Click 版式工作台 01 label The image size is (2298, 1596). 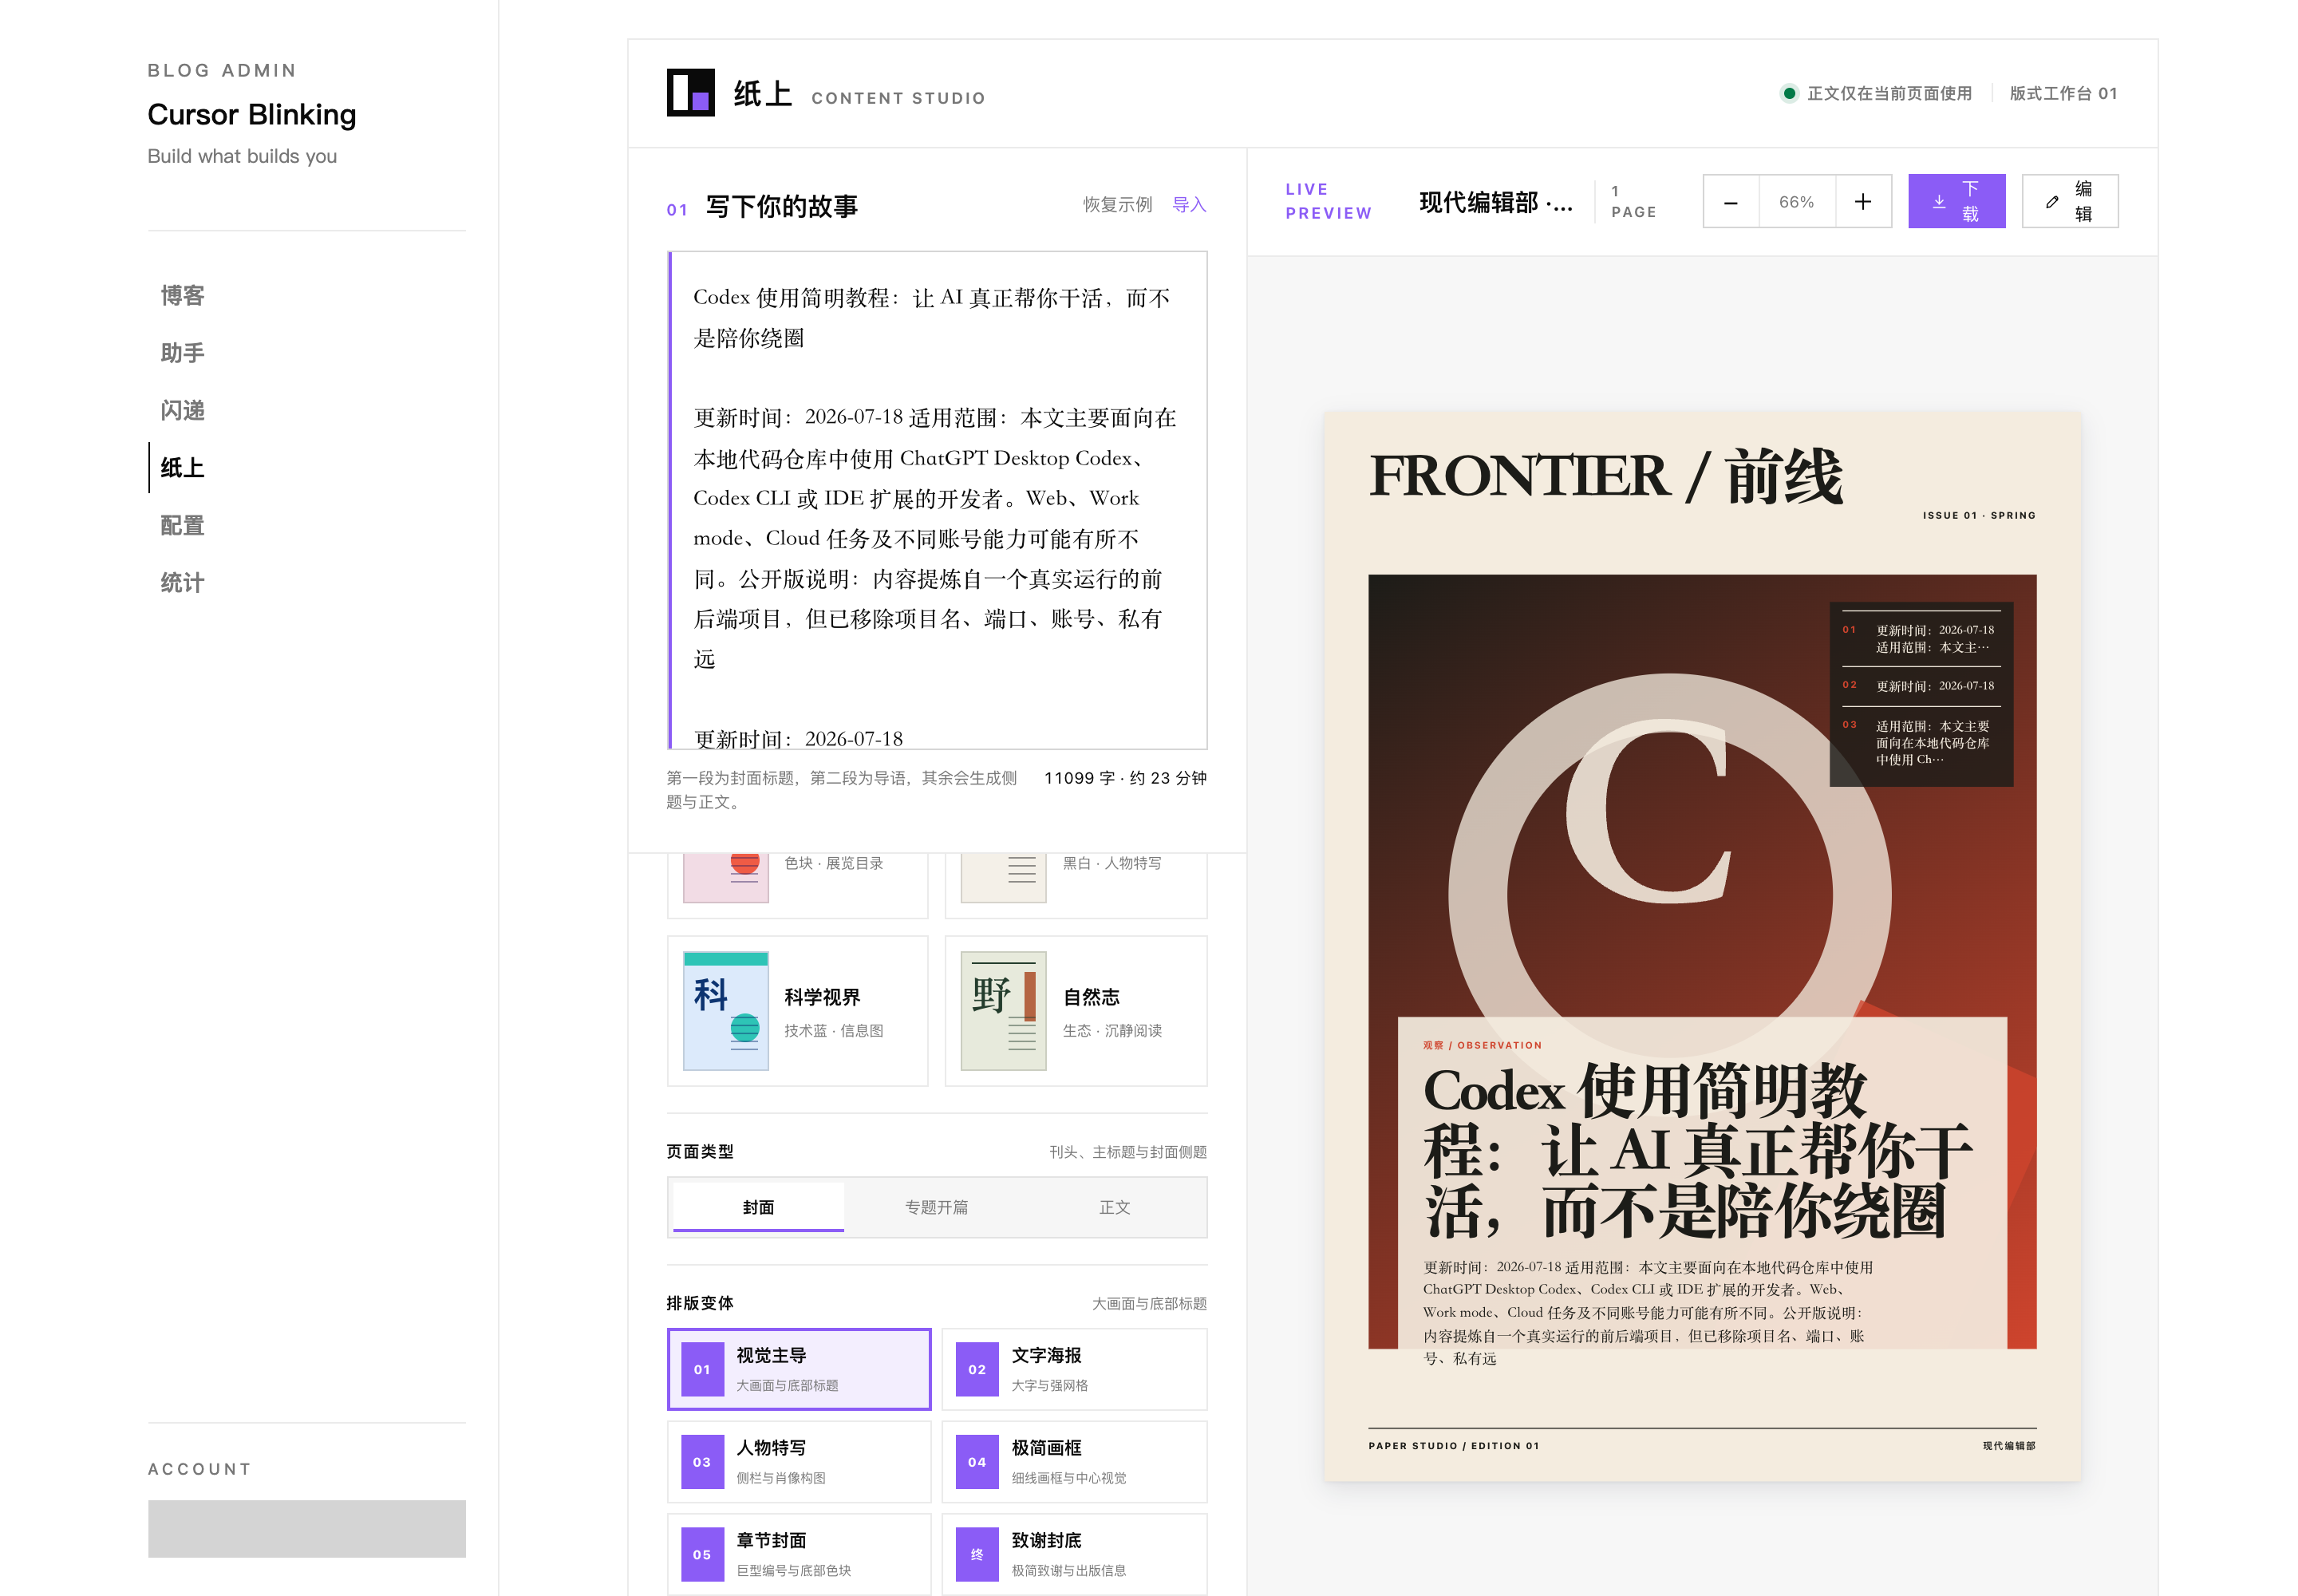(x=2063, y=93)
